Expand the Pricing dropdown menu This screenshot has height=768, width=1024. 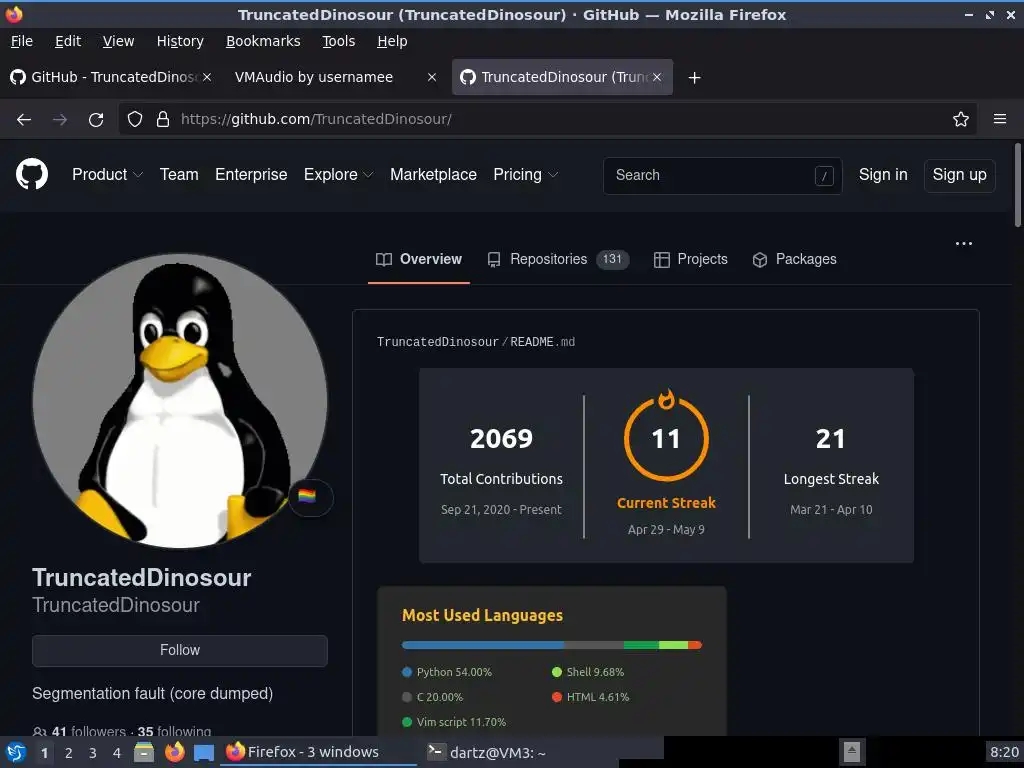pyautogui.click(x=526, y=174)
